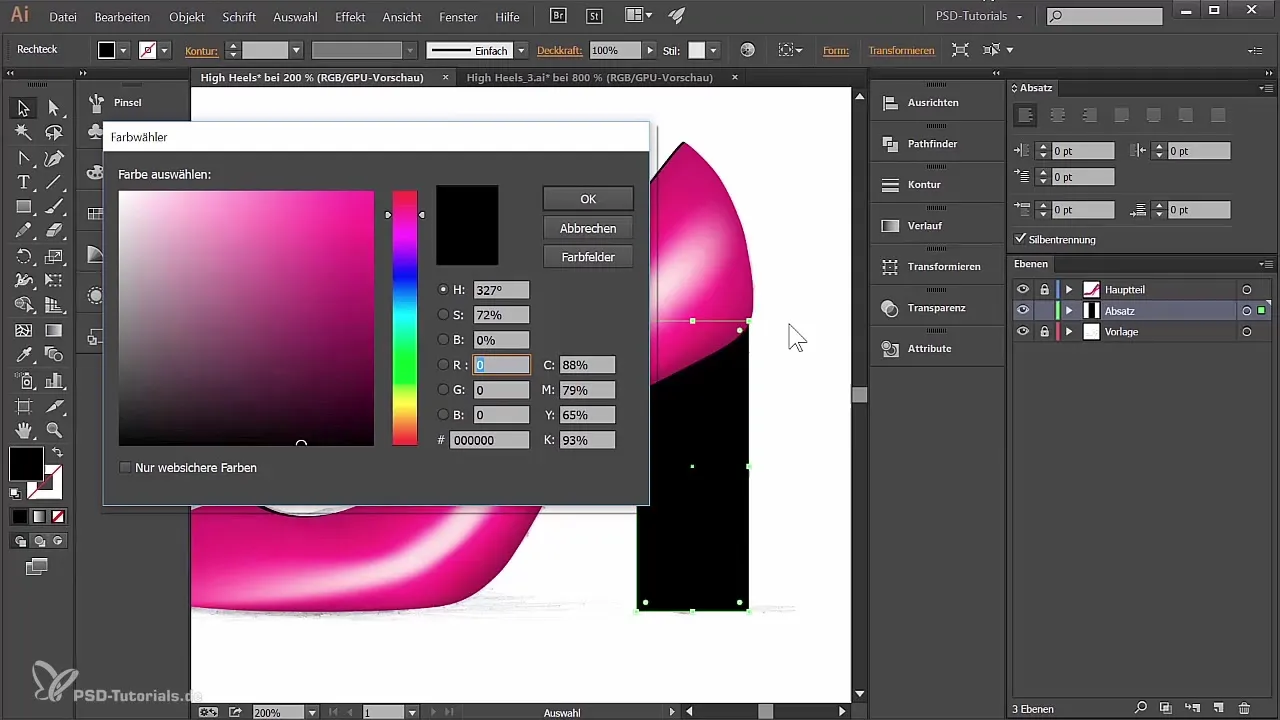
Task: Expand the Hauptteil layer
Action: (x=1069, y=290)
